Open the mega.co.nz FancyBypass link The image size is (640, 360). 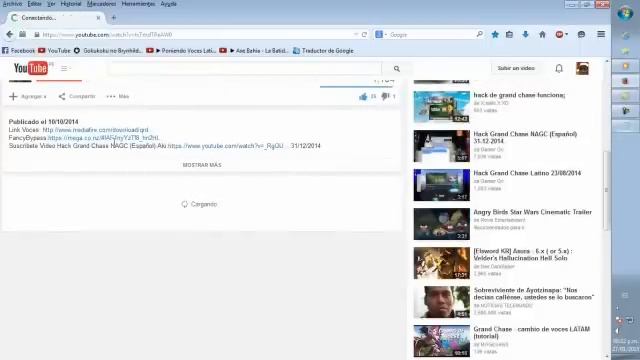(x=103, y=138)
